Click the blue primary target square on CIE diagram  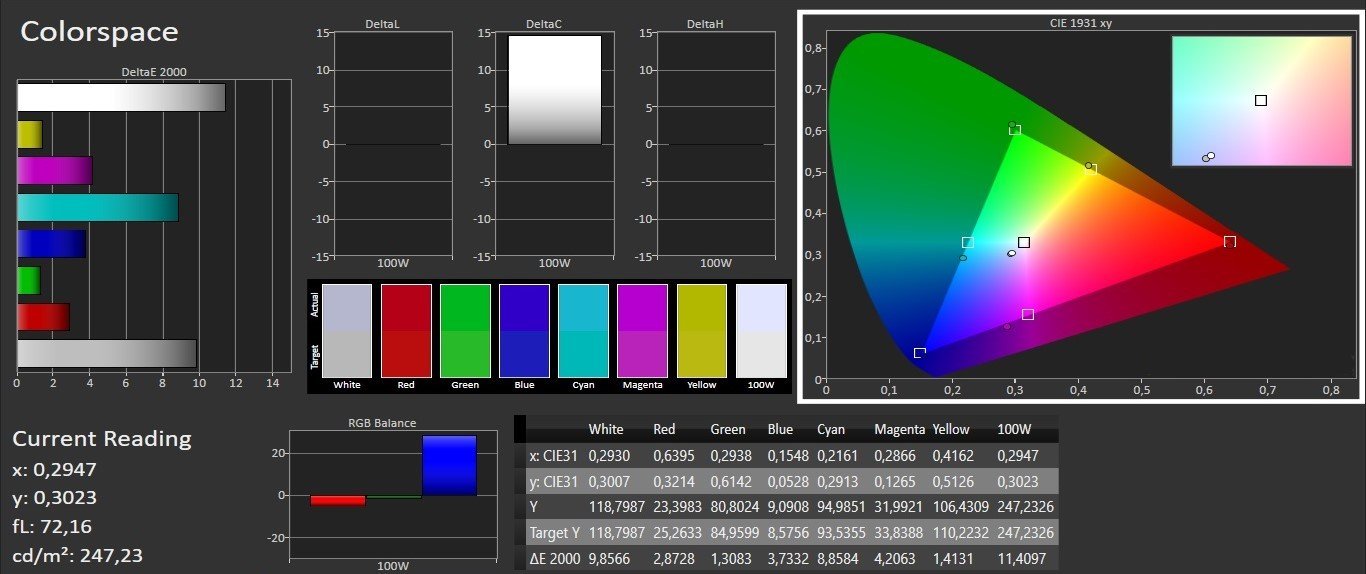920,353
